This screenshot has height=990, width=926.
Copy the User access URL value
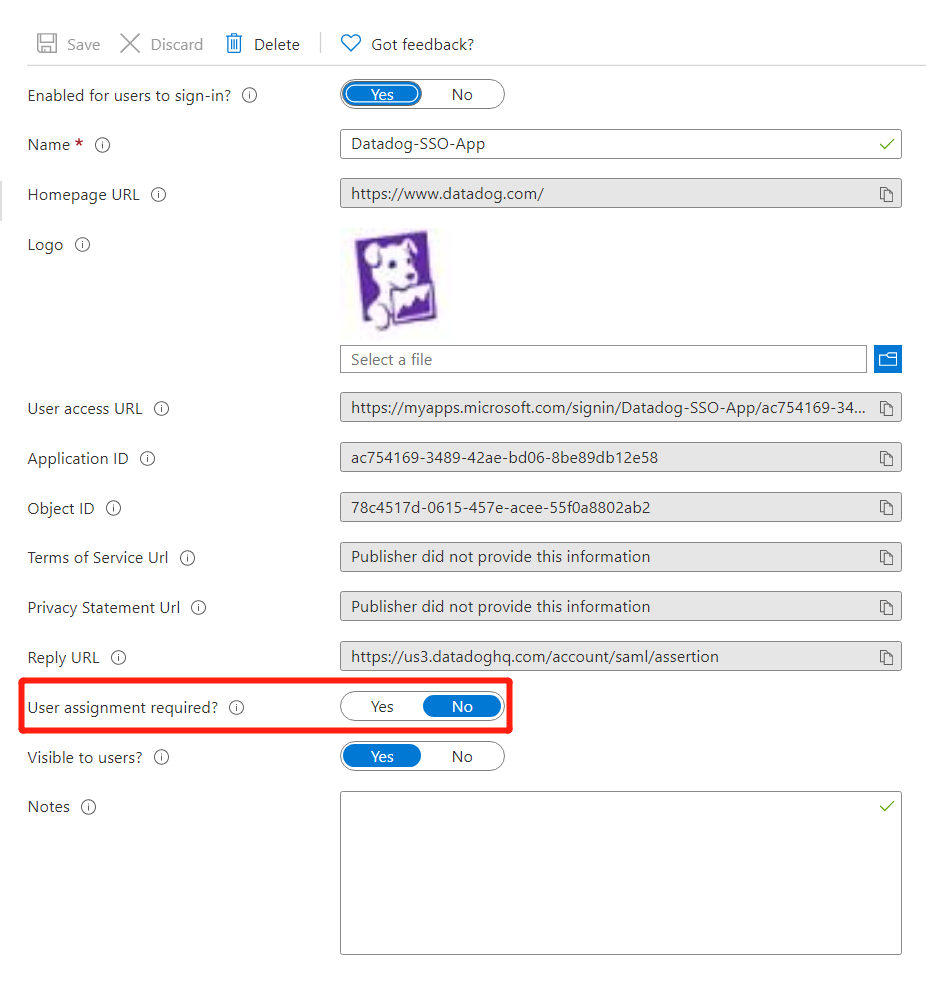pos(886,409)
